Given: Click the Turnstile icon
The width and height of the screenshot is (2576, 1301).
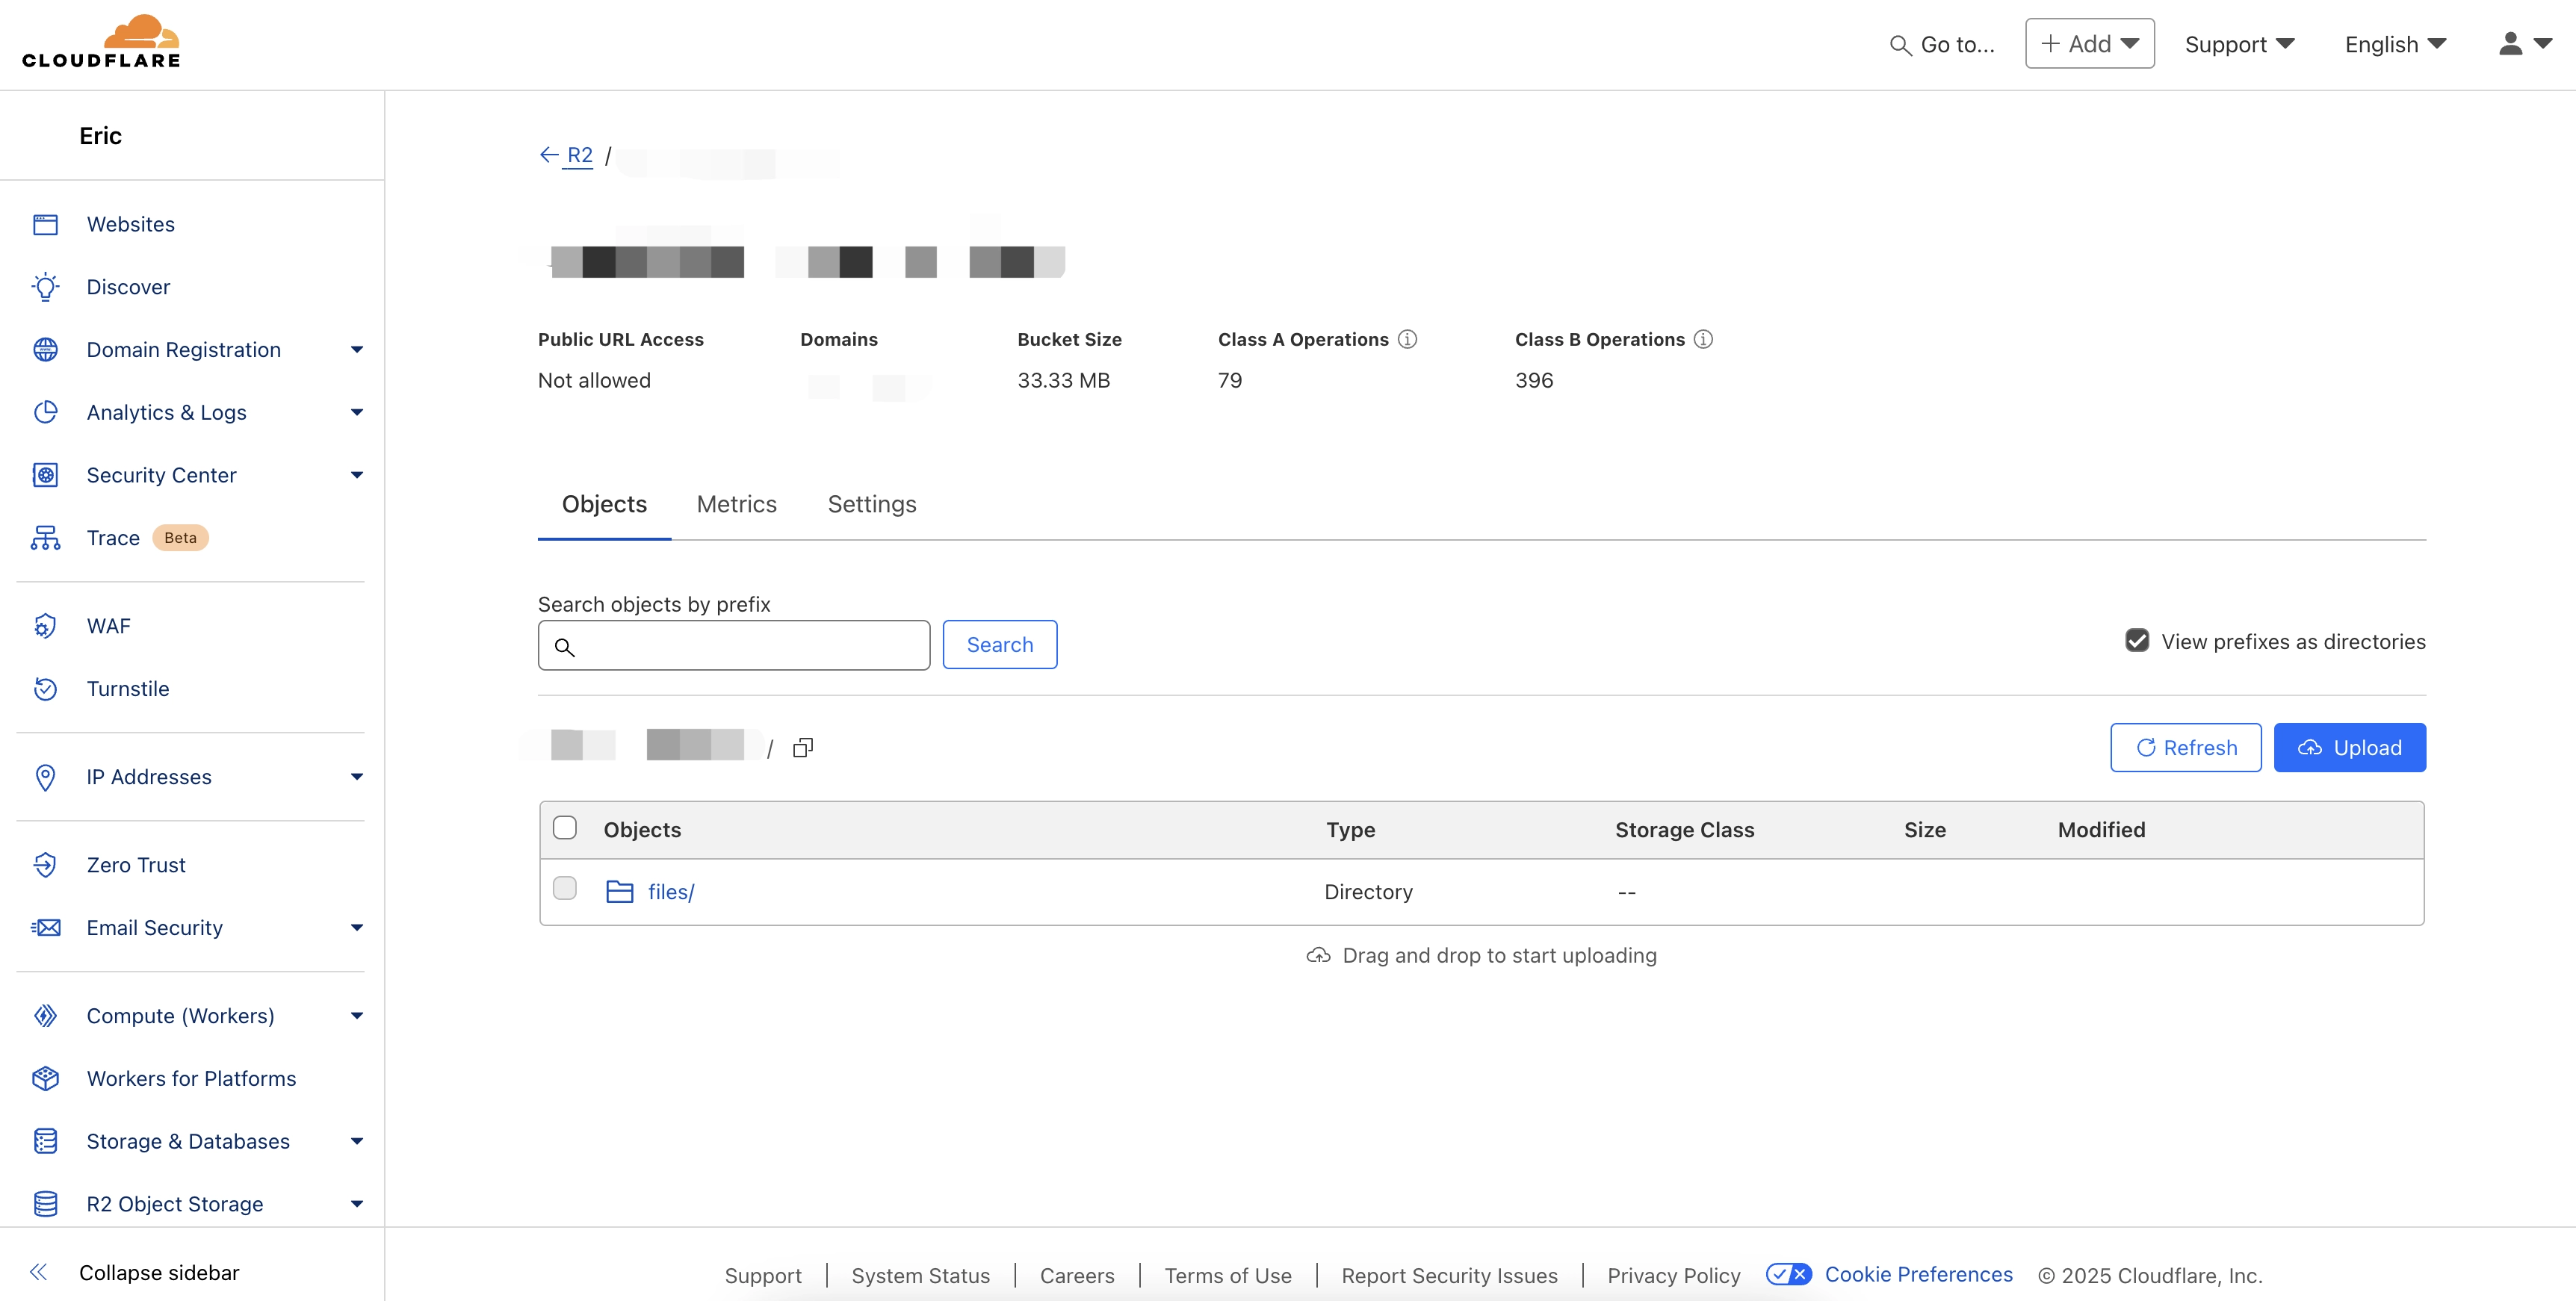Looking at the screenshot, I should click(46, 689).
